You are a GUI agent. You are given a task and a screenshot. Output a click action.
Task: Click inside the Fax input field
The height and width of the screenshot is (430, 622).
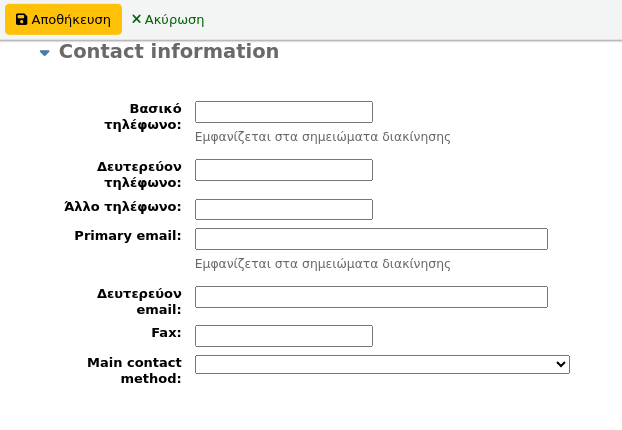(283, 336)
